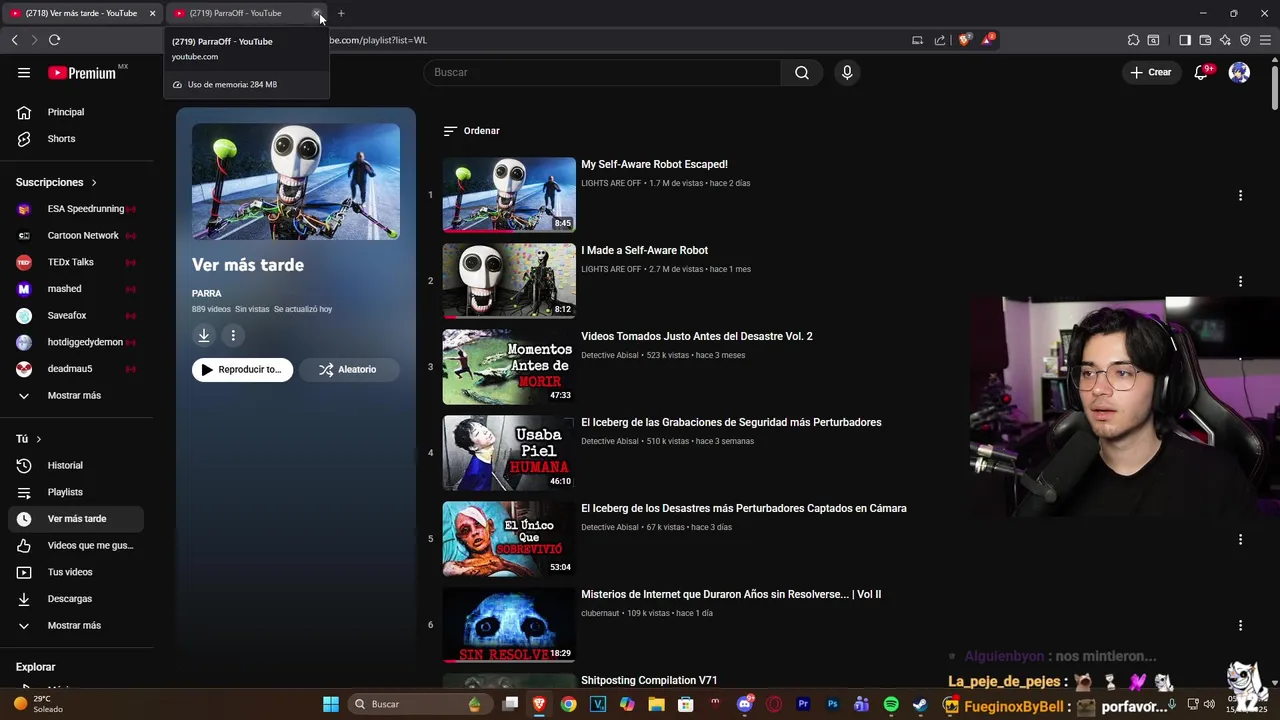This screenshot has height=720, width=1280.
Task: Expand Mostrar más under subscriptions
Action: tap(72, 395)
